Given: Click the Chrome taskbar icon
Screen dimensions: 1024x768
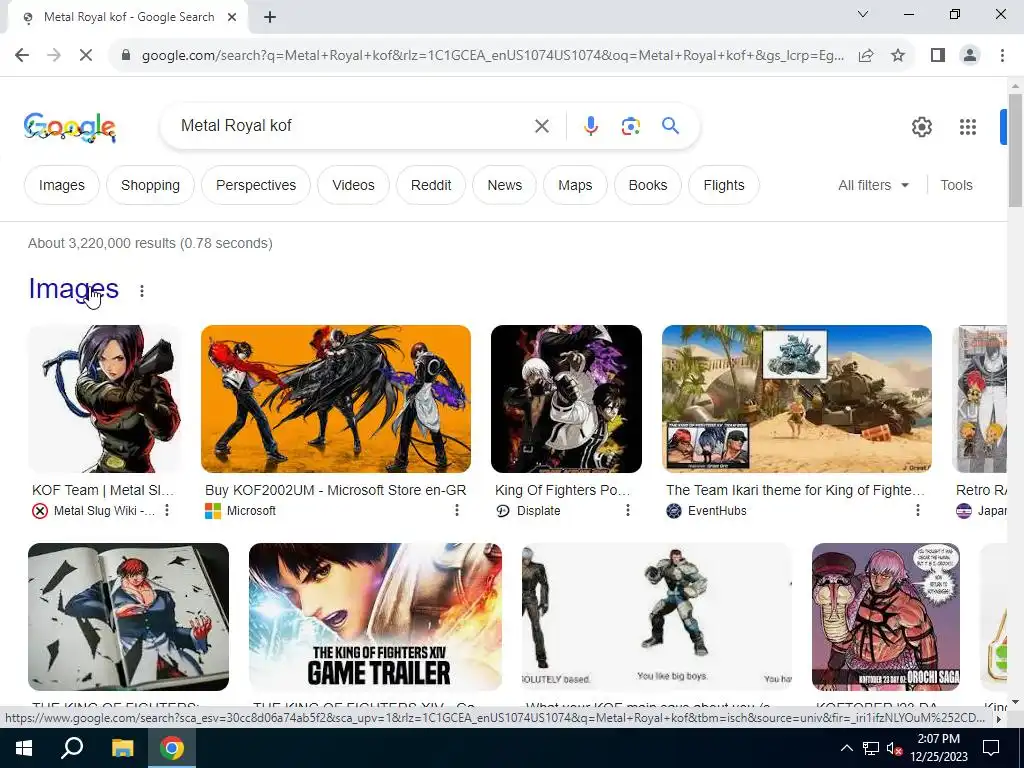Looking at the screenshot, I should 172,748.
